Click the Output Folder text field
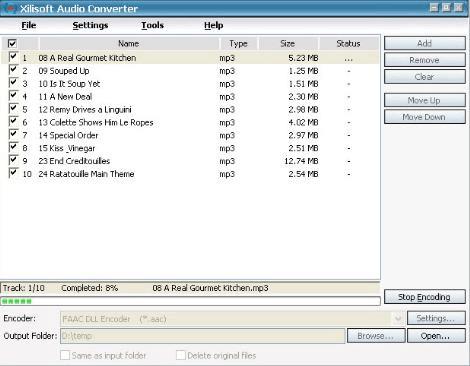The image size is (470, 366). tap(203, 336)
